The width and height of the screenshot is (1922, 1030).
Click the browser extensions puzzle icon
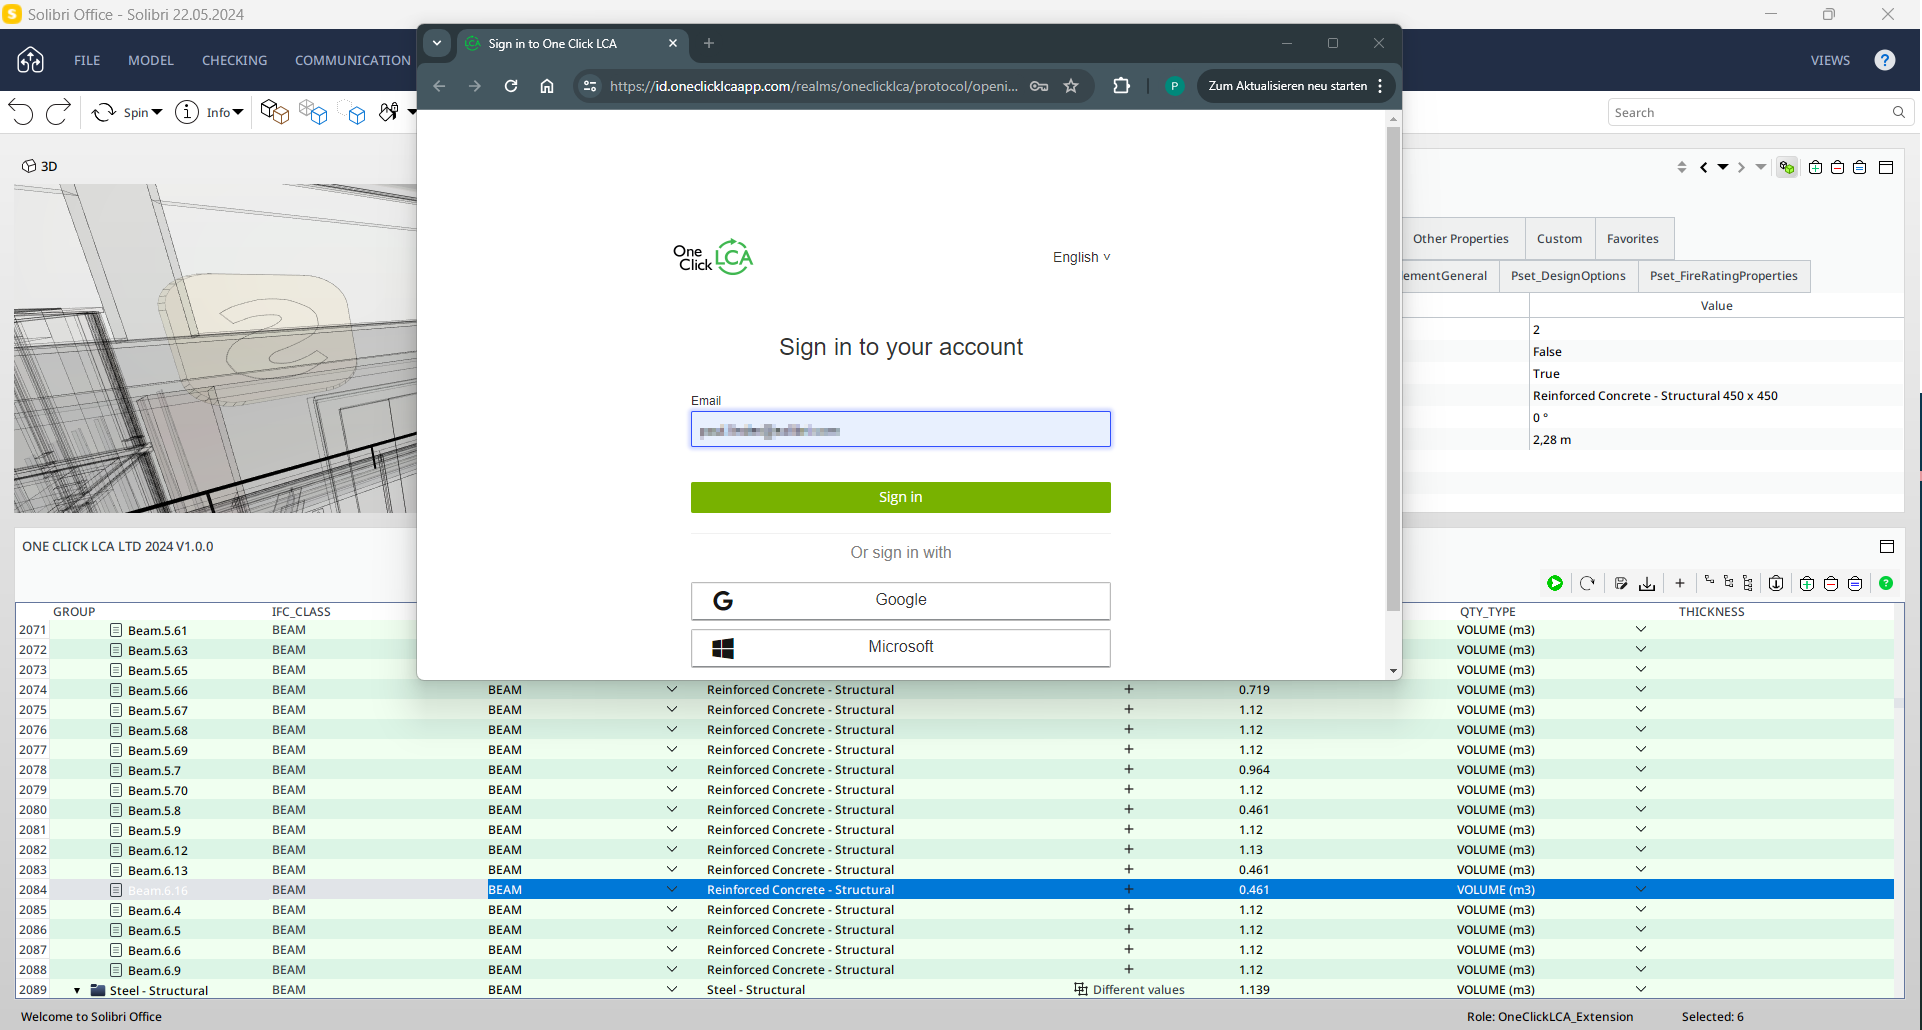[x=1121, y=86]
